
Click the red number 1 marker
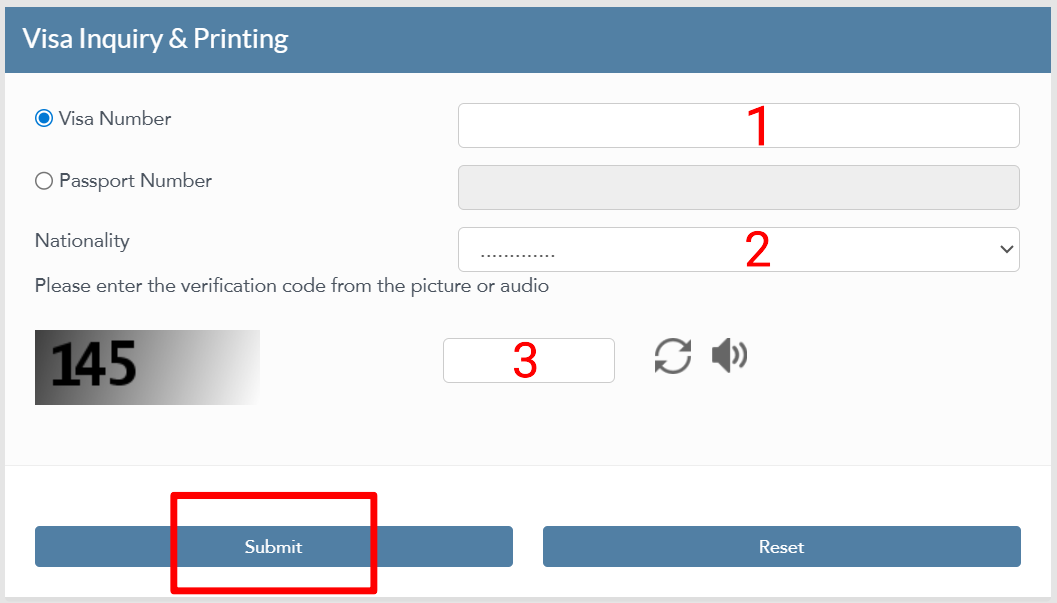point(758,127)
